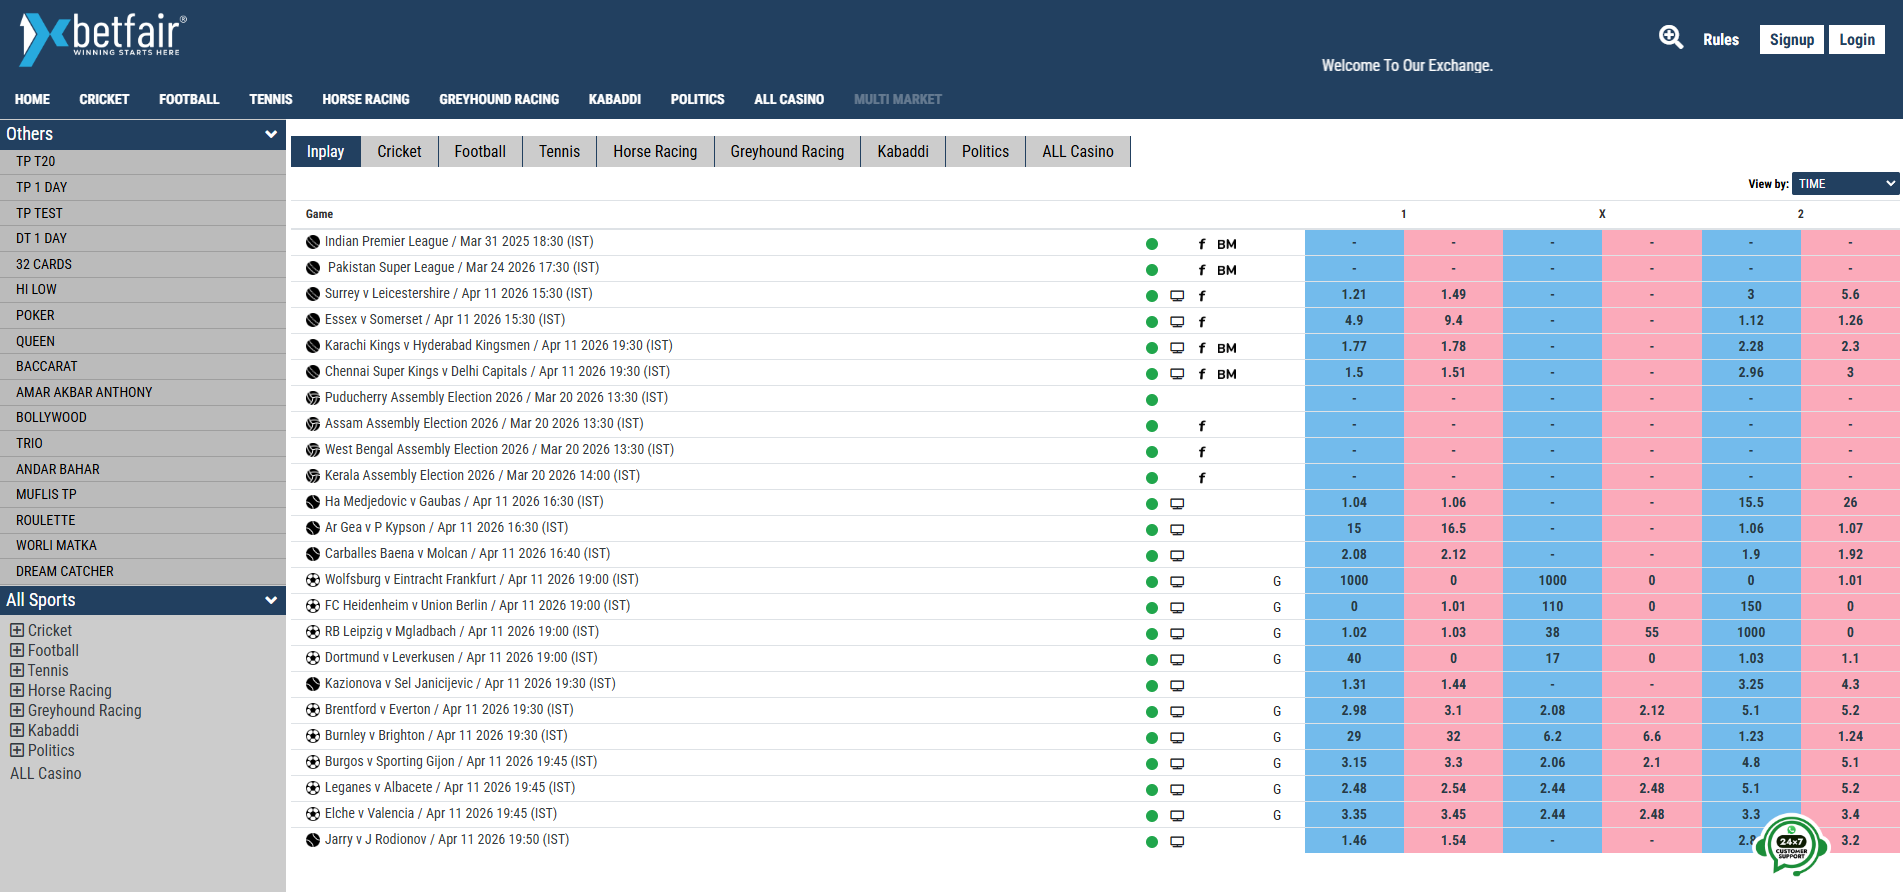Click the TV icon for Ha Medjedovic v Gaubas
This screenshot has width=1903, height=892.
(x=1177, y=504)
